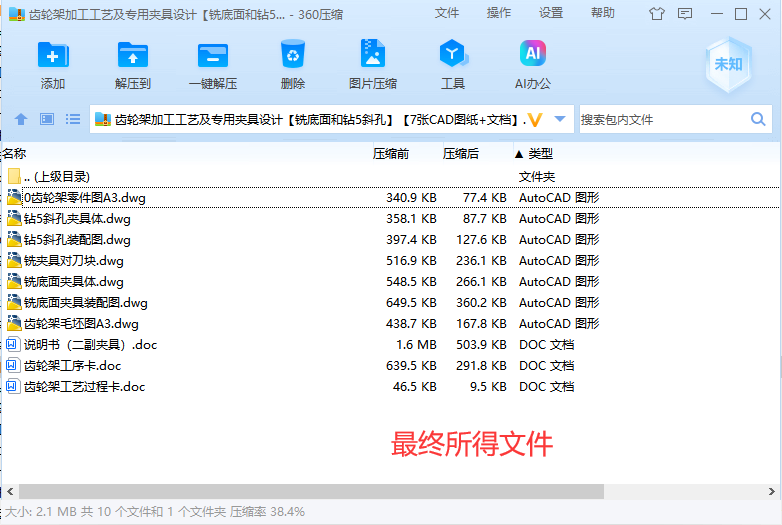
Task: Sort by the 类型 column header
Action: (x=541, y=154)
